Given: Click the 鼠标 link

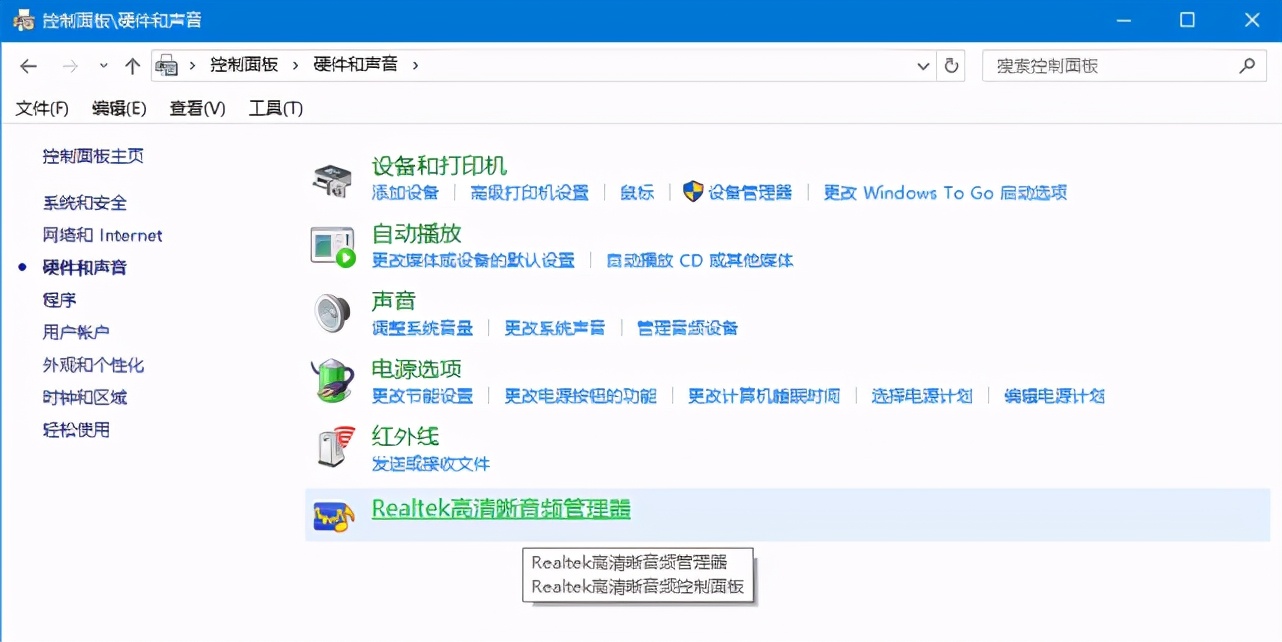Looking at the screenshot, I should 637,192.
